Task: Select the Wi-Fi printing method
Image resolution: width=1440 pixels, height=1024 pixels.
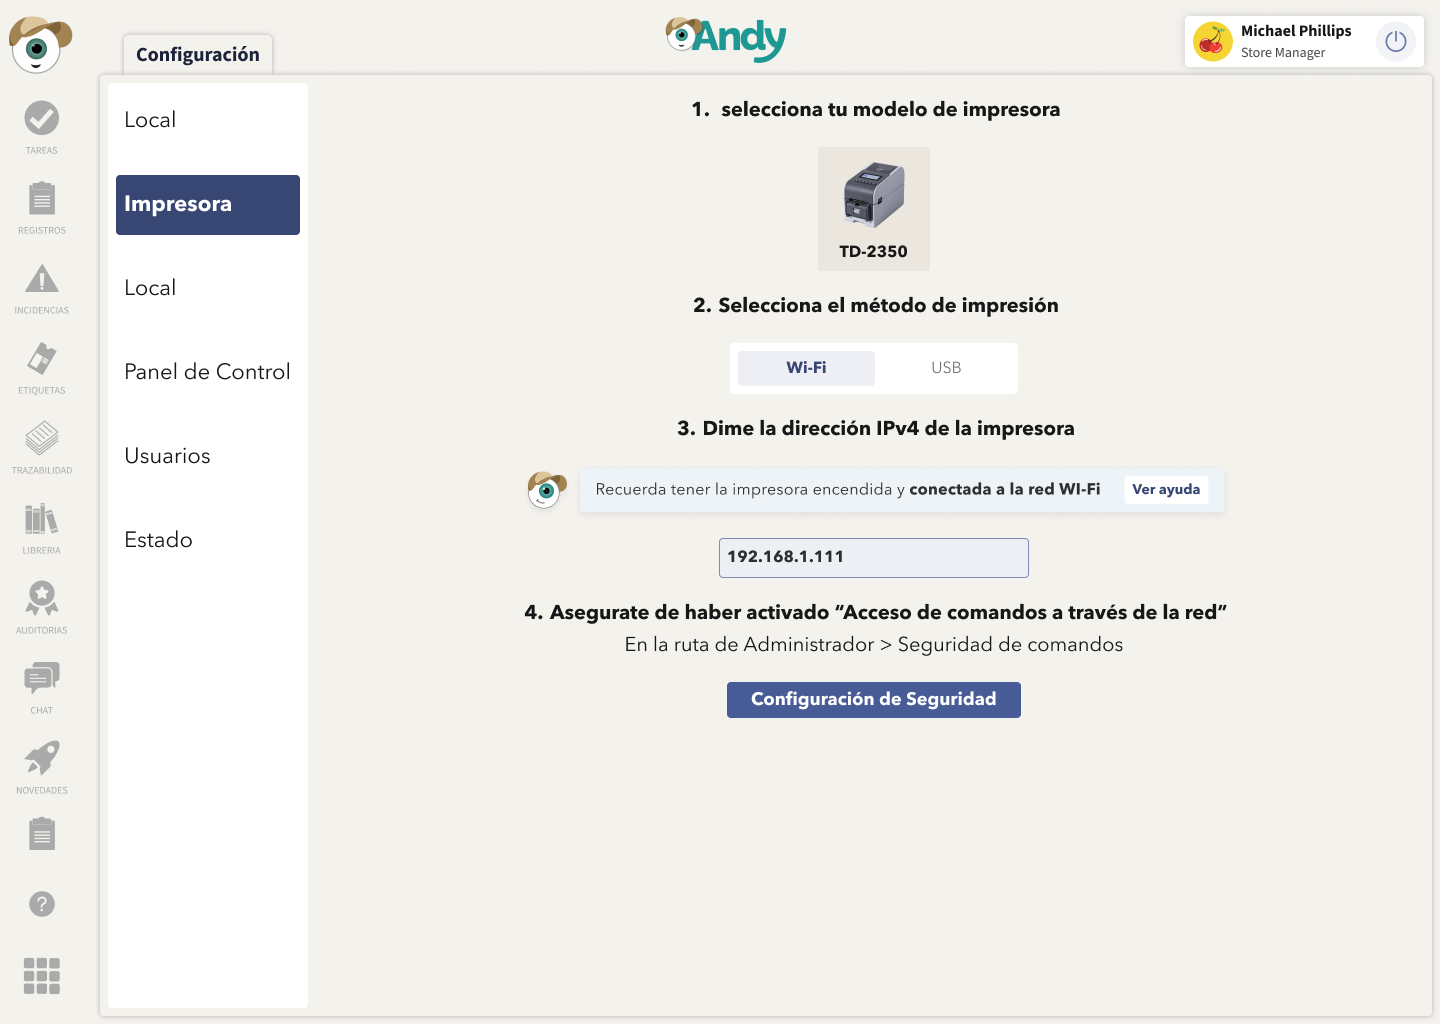Action: click(x=806, y=368)
